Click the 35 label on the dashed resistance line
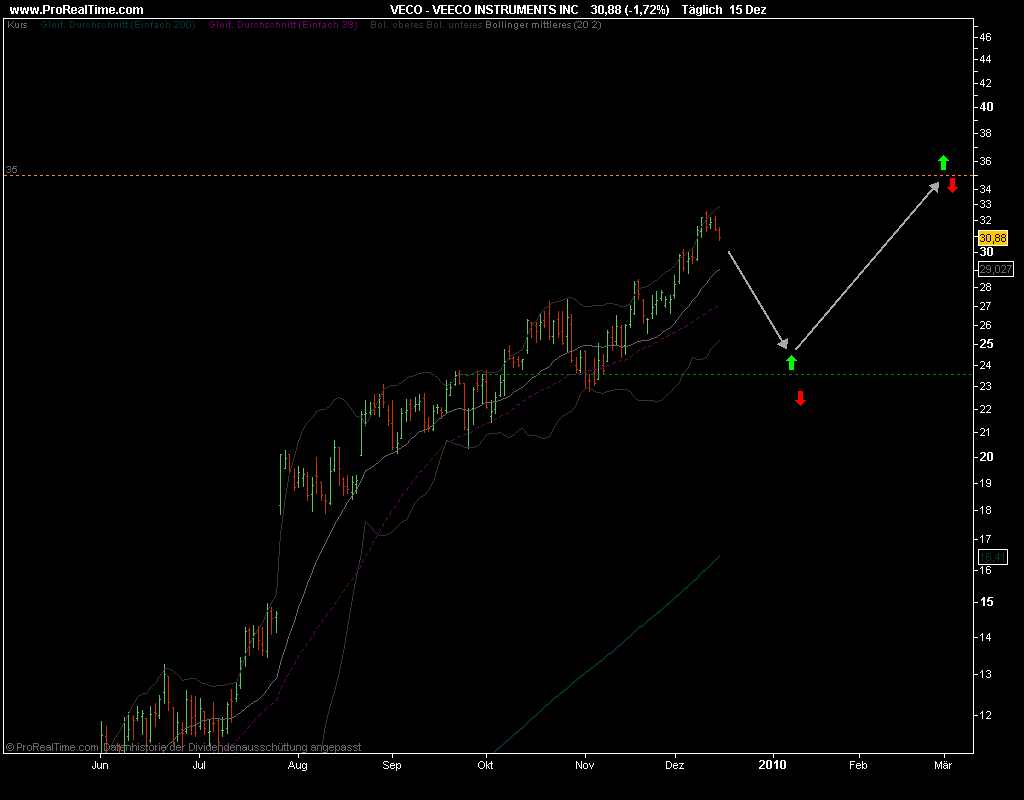Viewport: 1024px width, 800px height. (12, 170)
